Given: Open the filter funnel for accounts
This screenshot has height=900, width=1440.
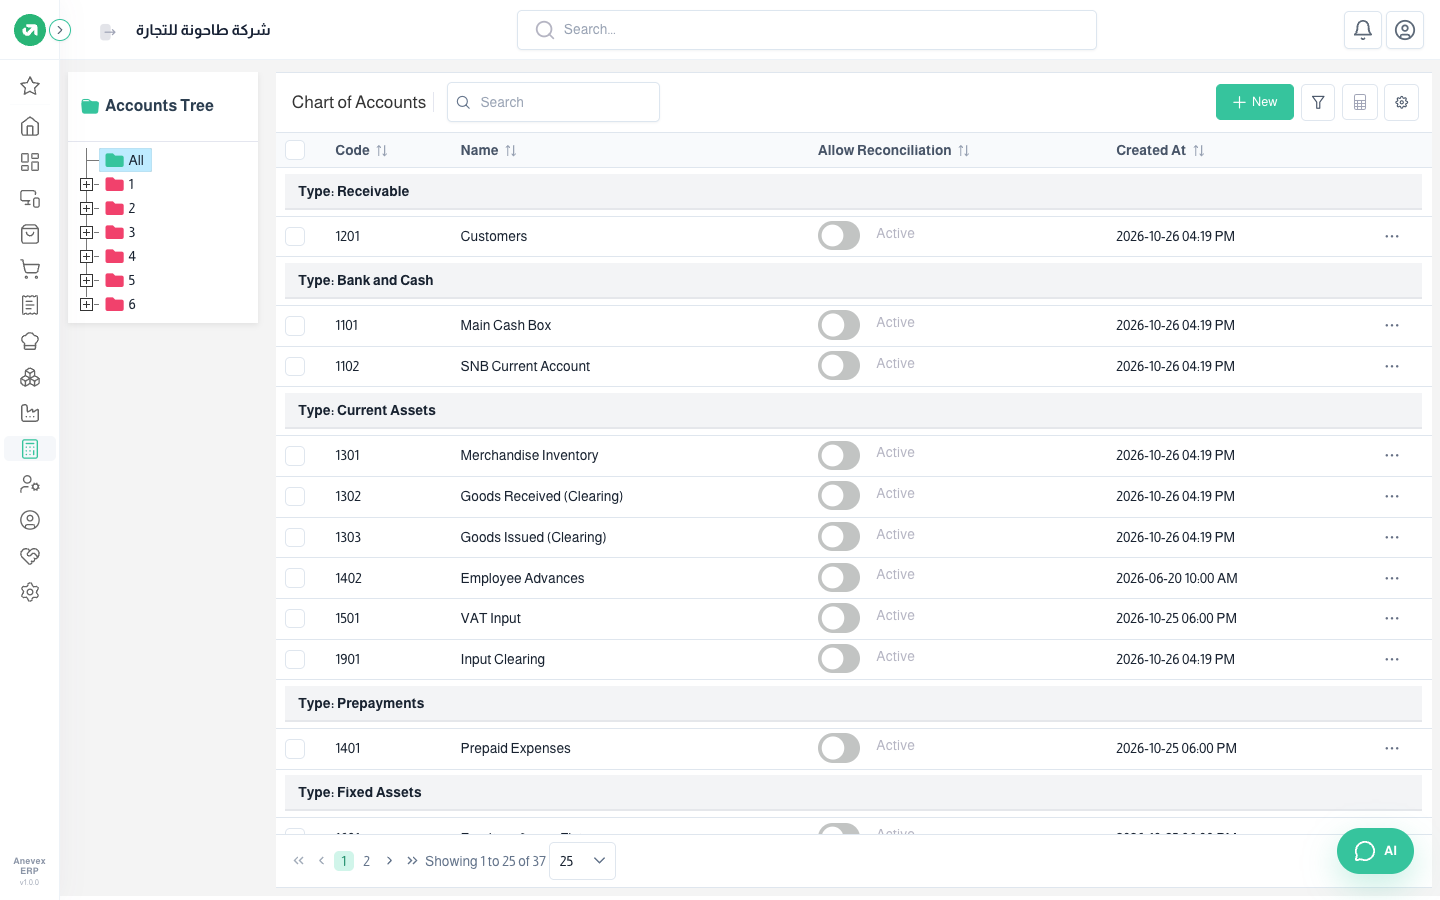Looking at the screenshot, I should pos(1318,102).
